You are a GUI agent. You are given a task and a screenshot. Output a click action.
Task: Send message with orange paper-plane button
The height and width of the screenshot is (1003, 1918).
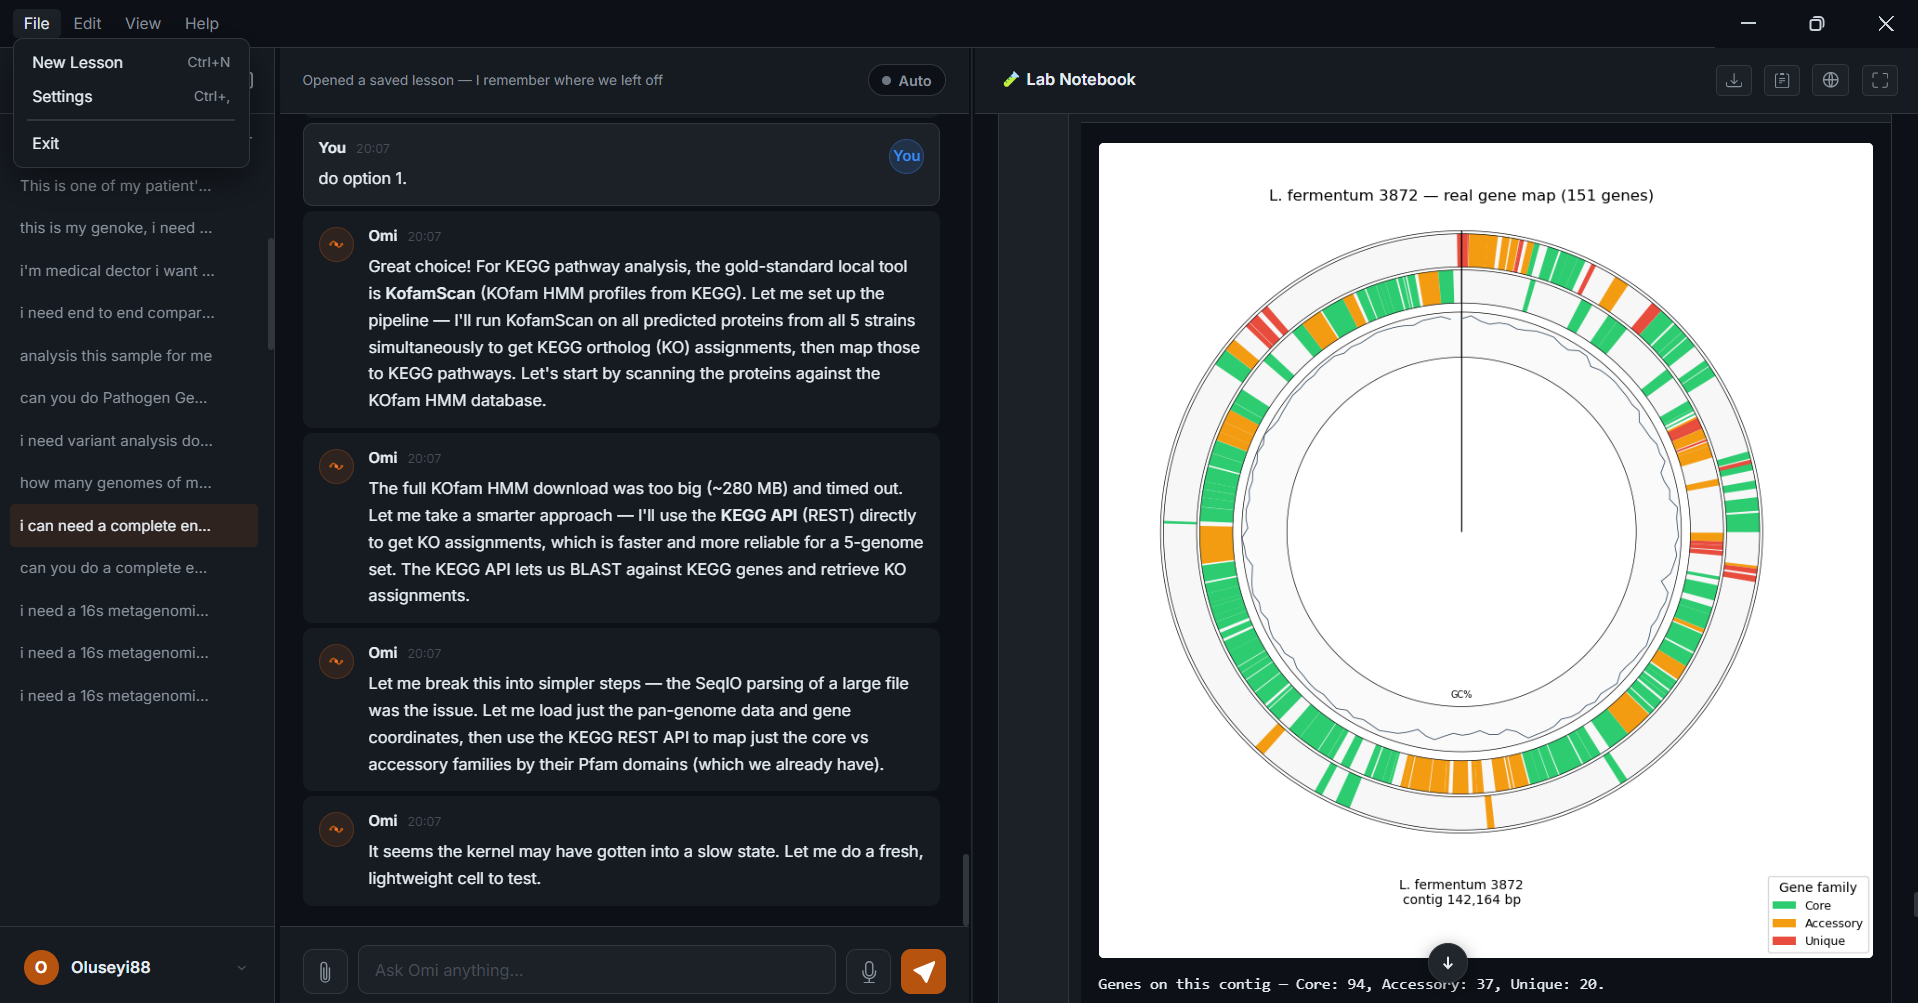(x=923, y=970)
